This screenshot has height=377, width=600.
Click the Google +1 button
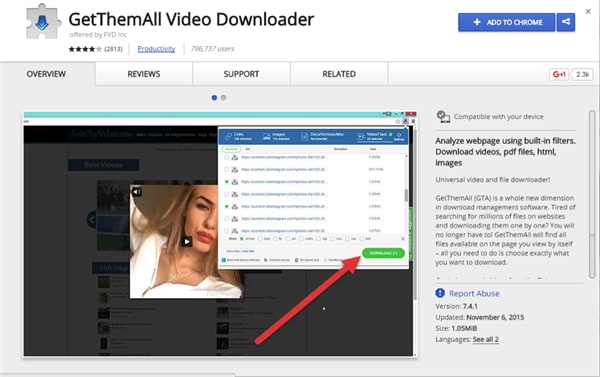(x=559, y=74)
